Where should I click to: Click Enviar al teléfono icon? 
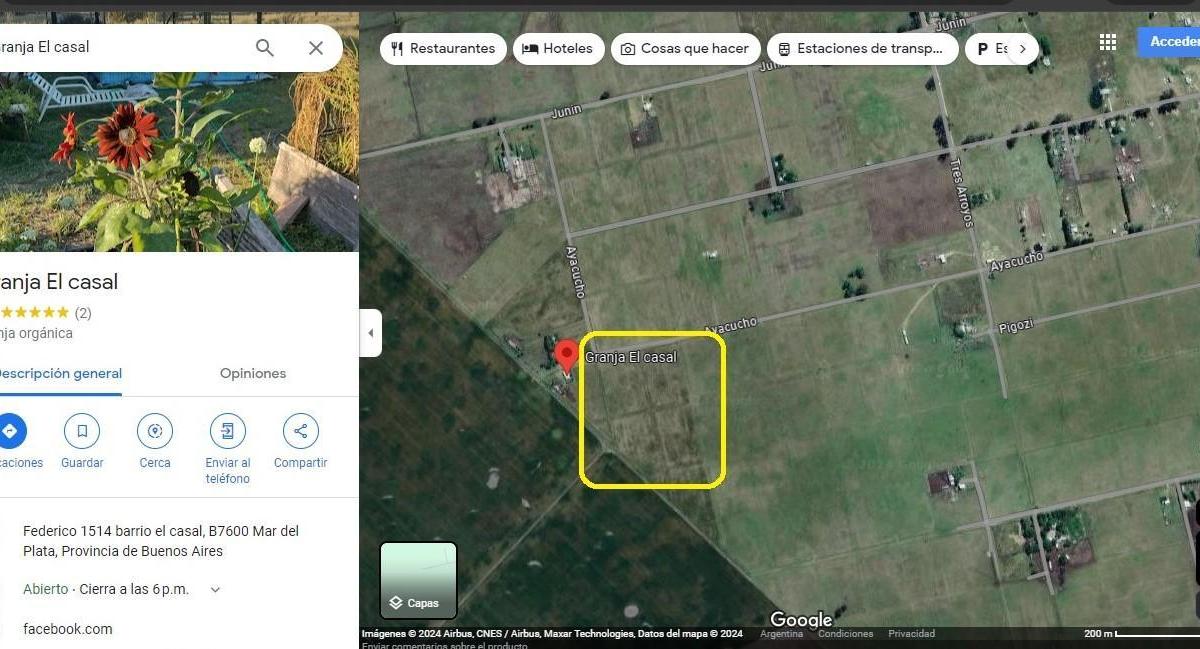click(x=228, y=432)
